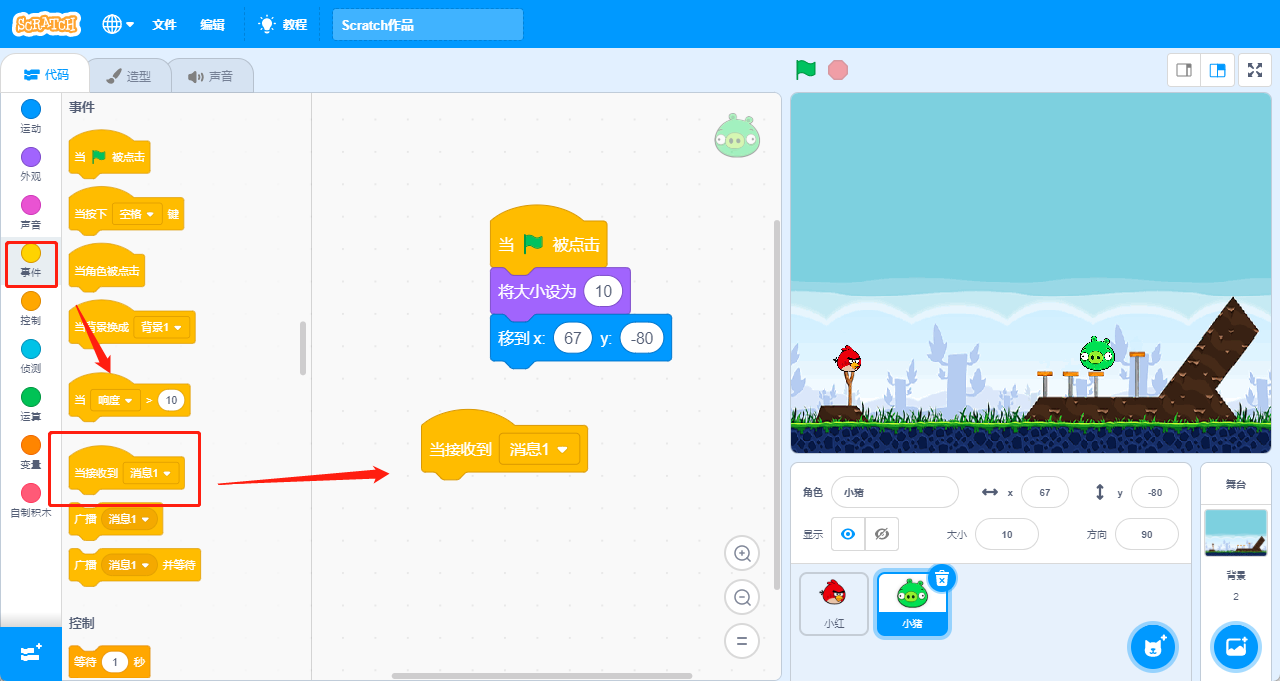The height and width of the screenshot is (681, 1280).
Task: Click the green pig on stage
Action: tap(1096, 353)
